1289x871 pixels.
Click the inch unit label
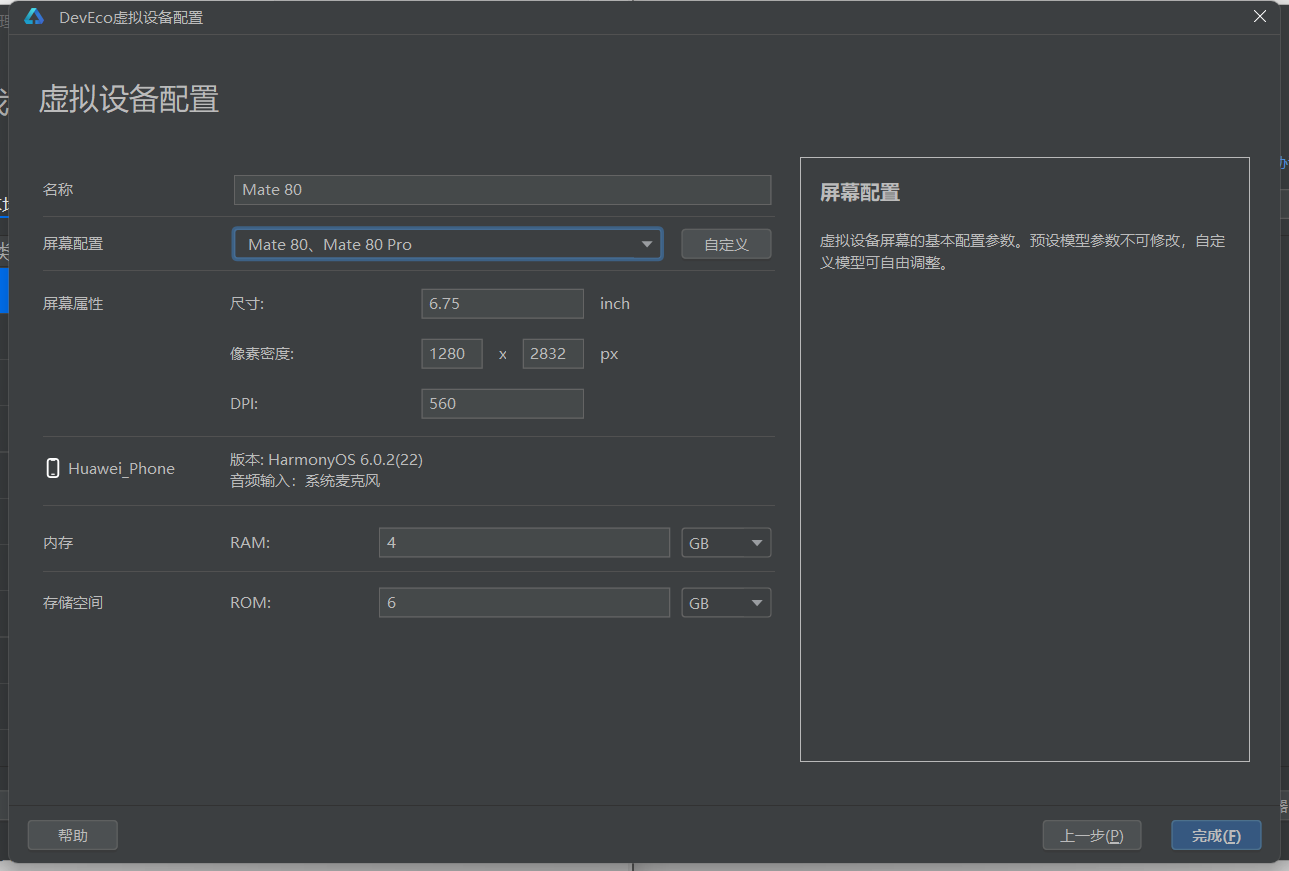615,303
